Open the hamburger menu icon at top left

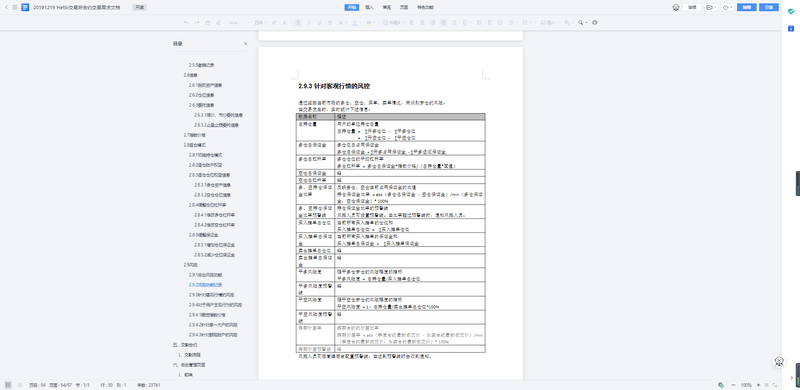click(15, 7)
